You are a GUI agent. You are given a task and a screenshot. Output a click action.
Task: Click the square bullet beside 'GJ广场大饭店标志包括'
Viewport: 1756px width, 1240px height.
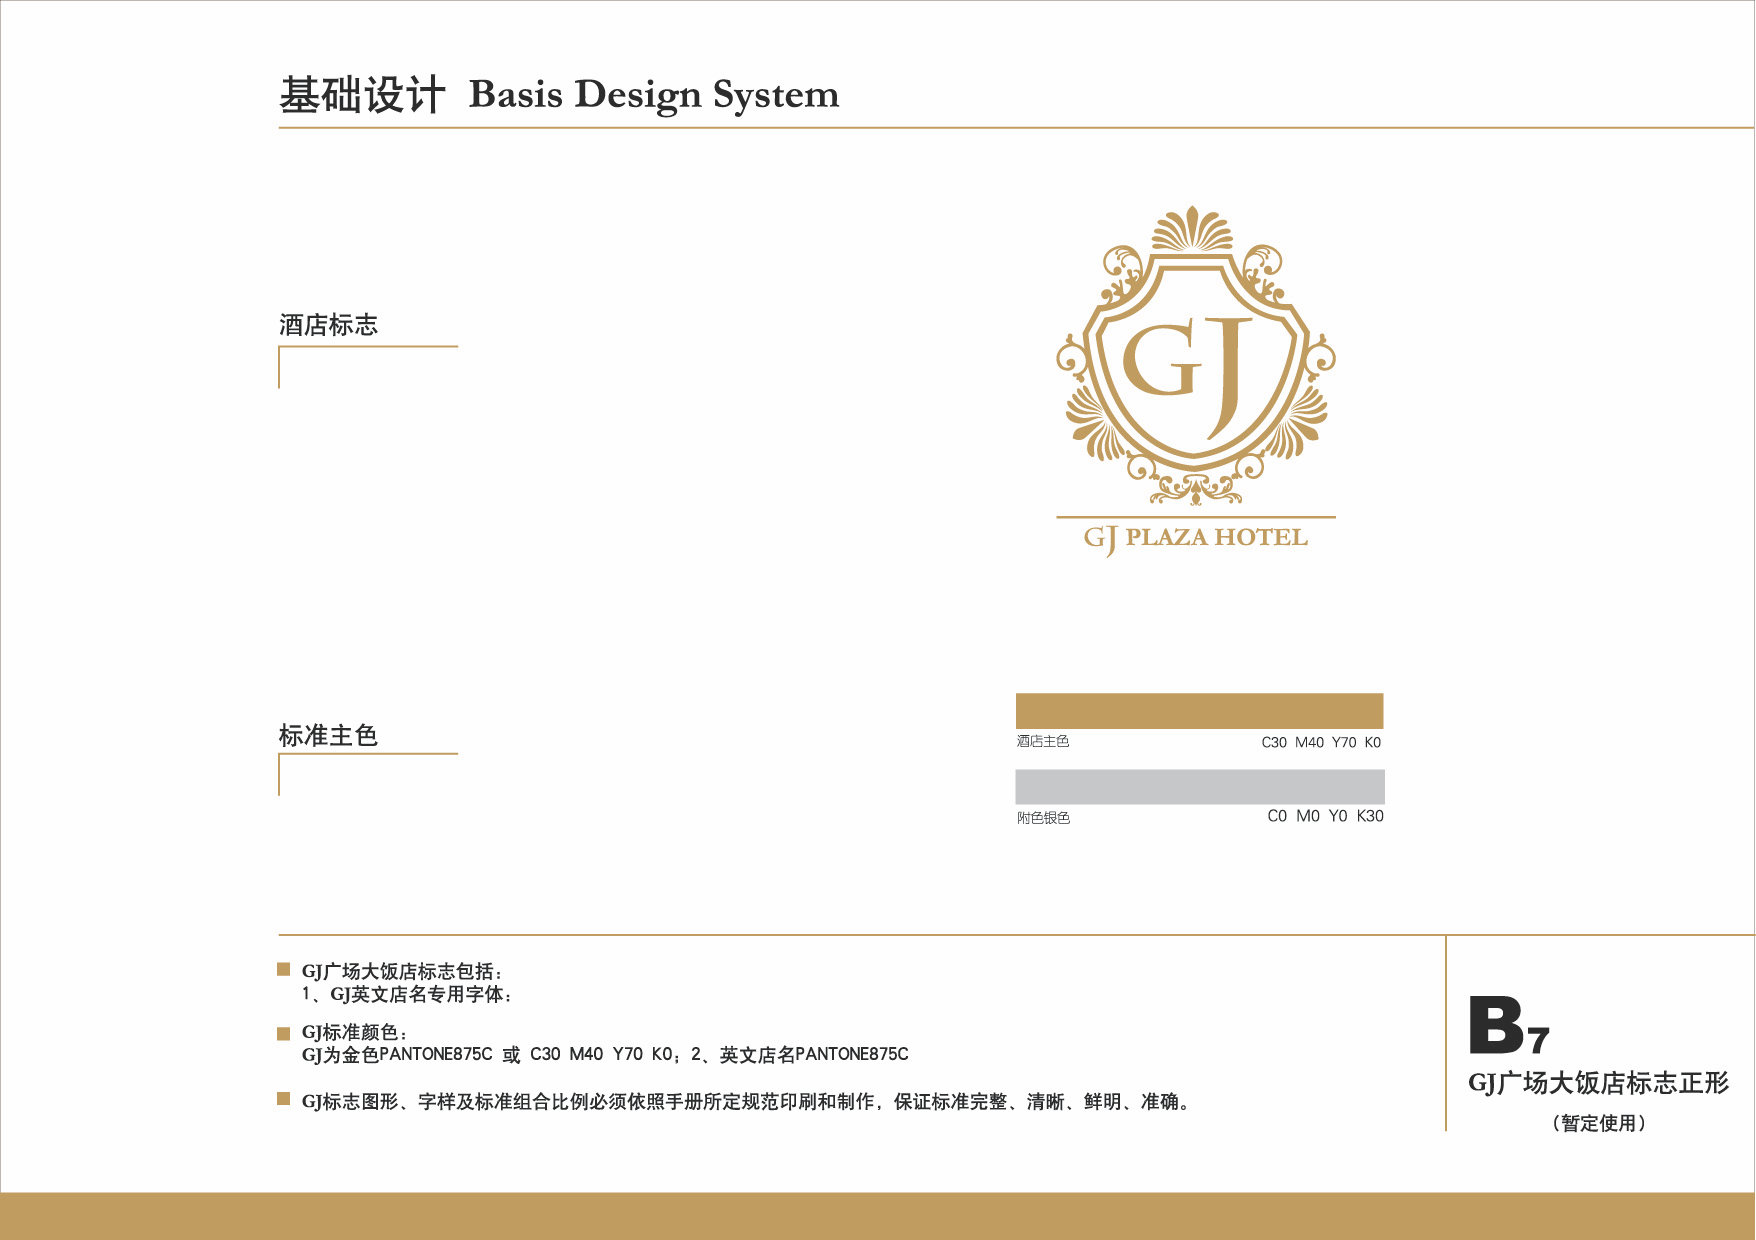(284, 970)
